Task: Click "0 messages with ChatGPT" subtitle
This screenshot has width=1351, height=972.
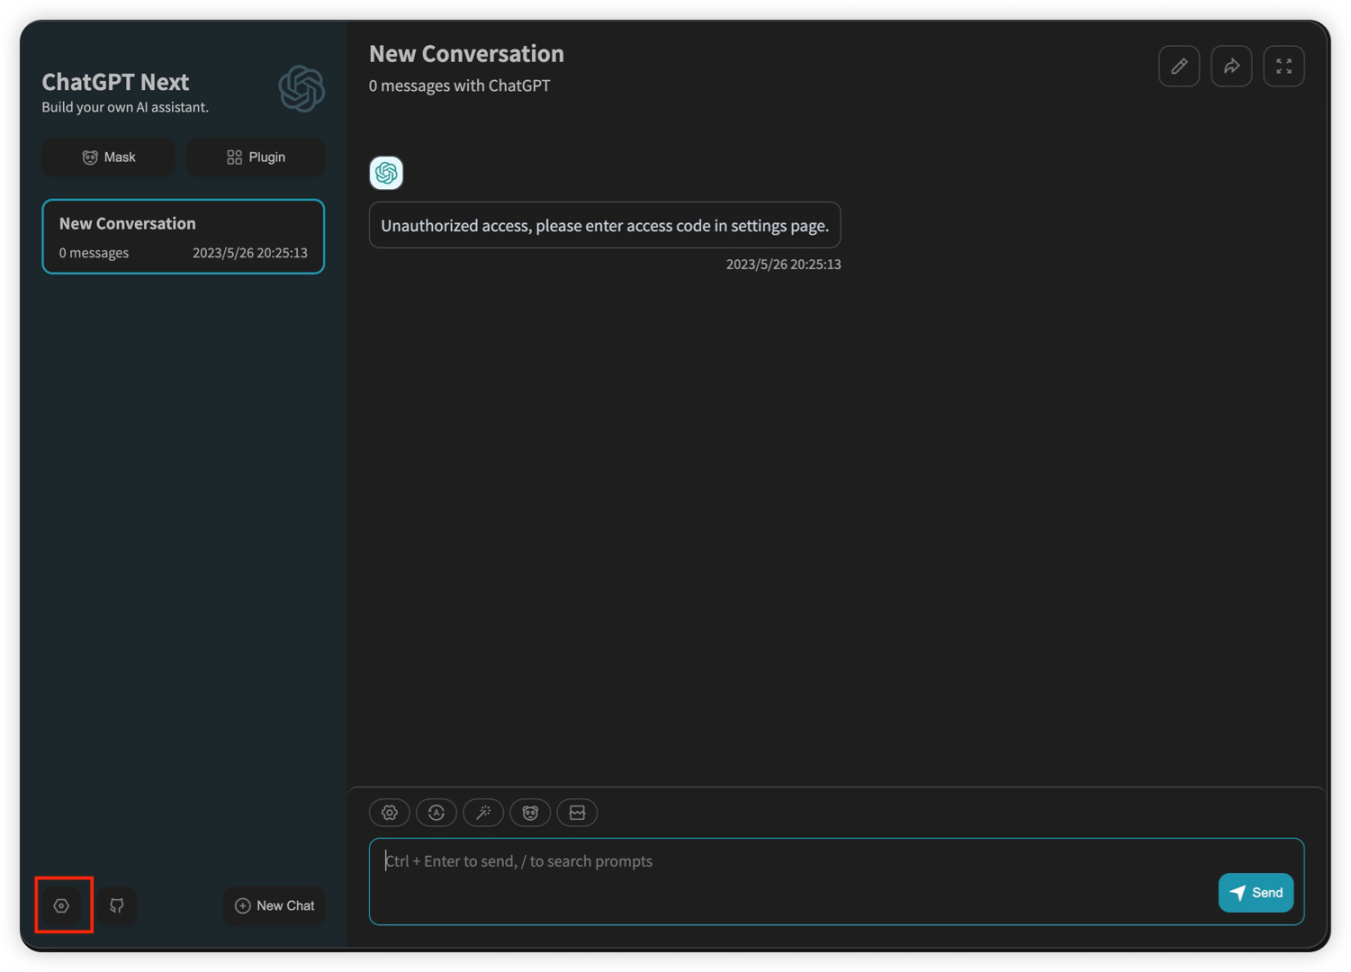Action: (x=460, y=86)
